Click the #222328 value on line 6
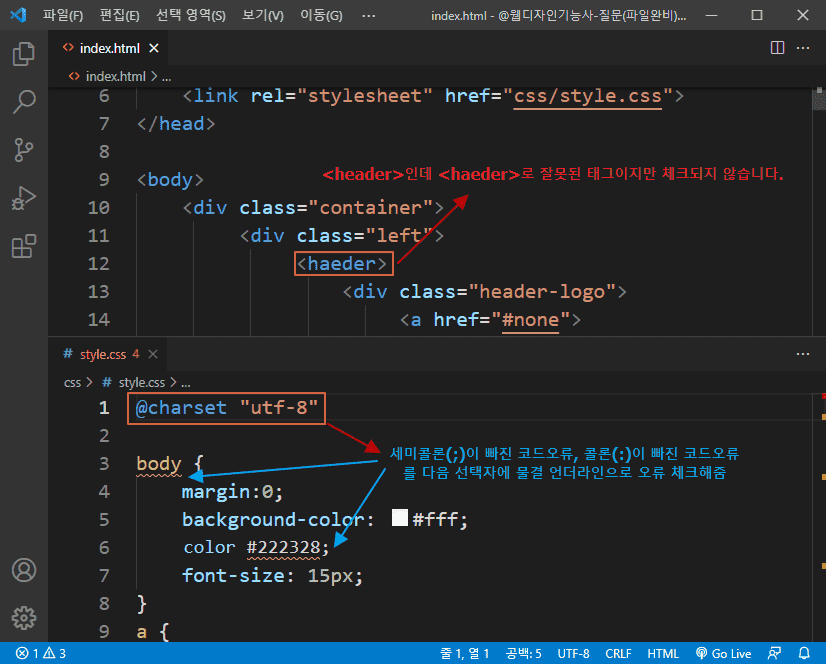The image size is (826, 664). [x=283, y=547]
